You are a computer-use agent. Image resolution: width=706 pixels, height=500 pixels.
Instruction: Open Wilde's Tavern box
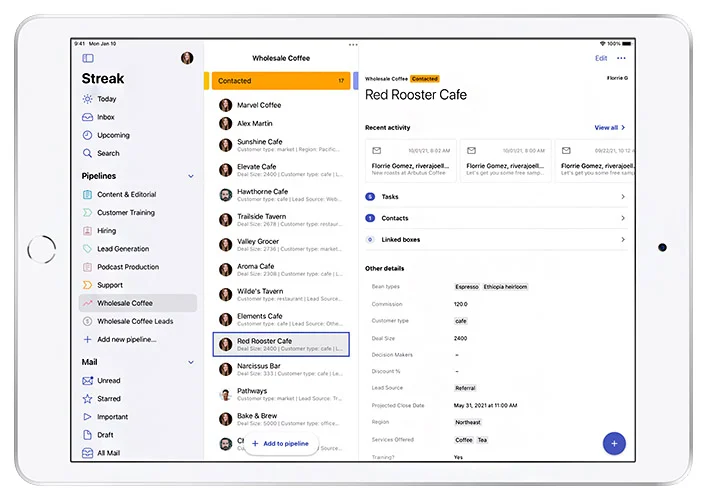[281, 295]
